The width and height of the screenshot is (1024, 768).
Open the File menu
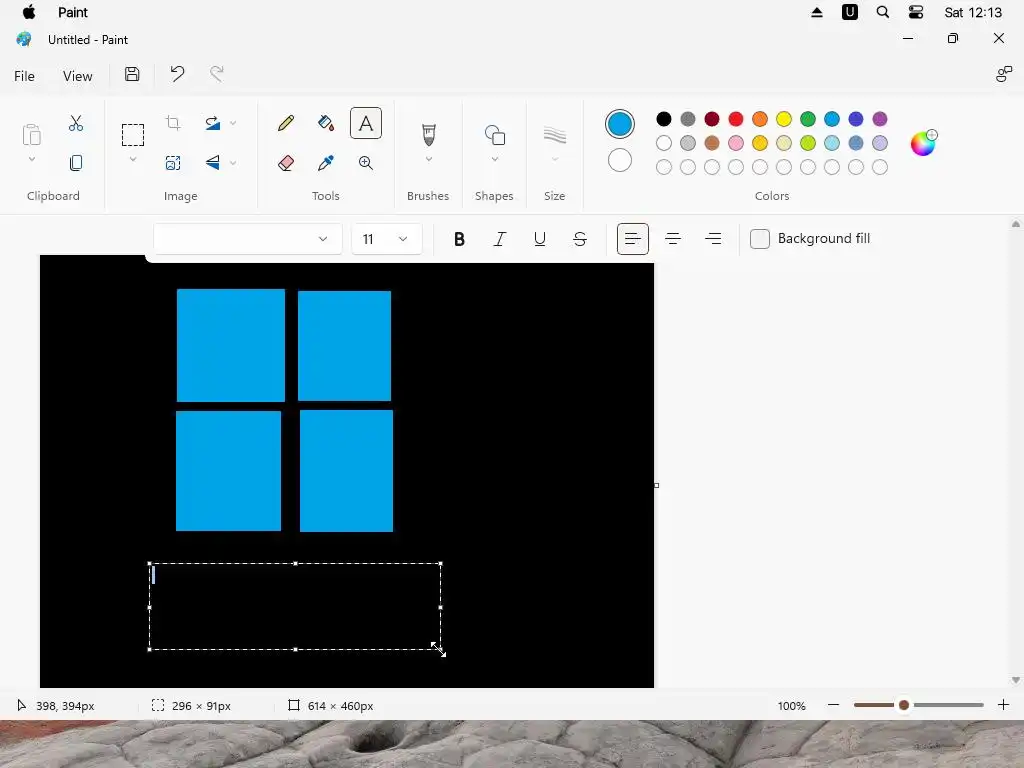pos(24,76)
